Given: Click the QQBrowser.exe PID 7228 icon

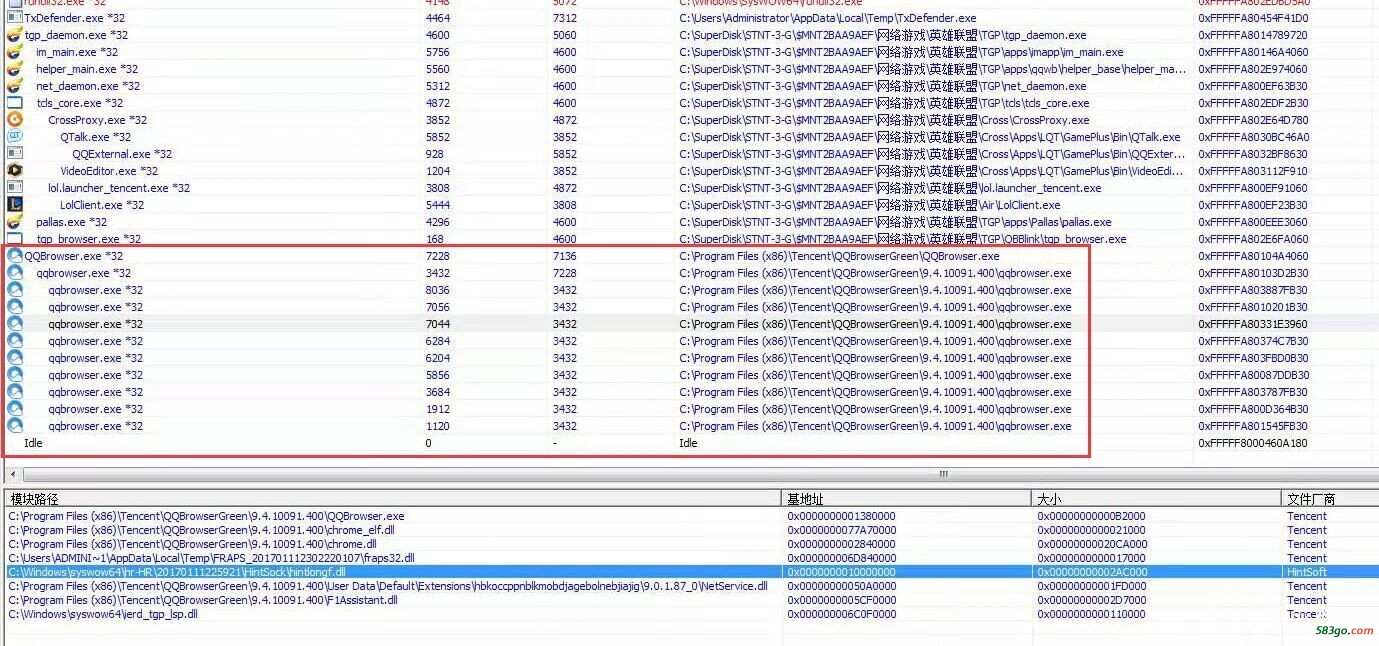Looking at the screenshot, I should (x=15, y=256).
